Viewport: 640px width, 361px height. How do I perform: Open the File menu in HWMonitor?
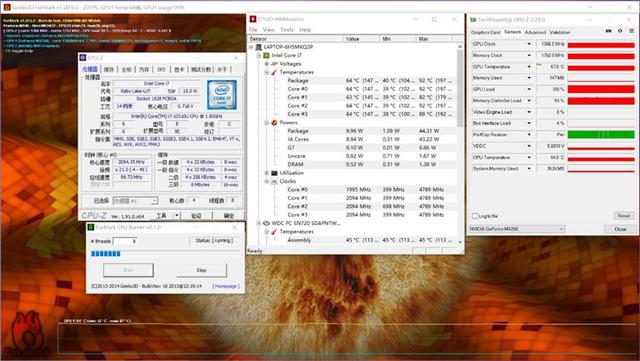tap(253, 30)
